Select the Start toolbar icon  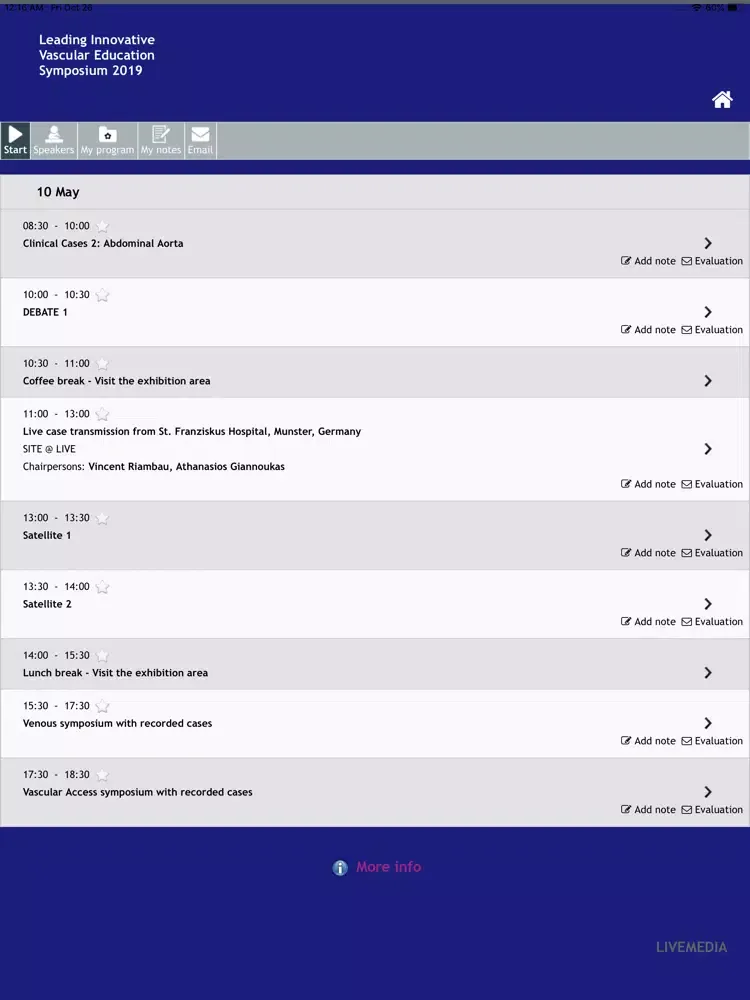(x=15, y=140)
